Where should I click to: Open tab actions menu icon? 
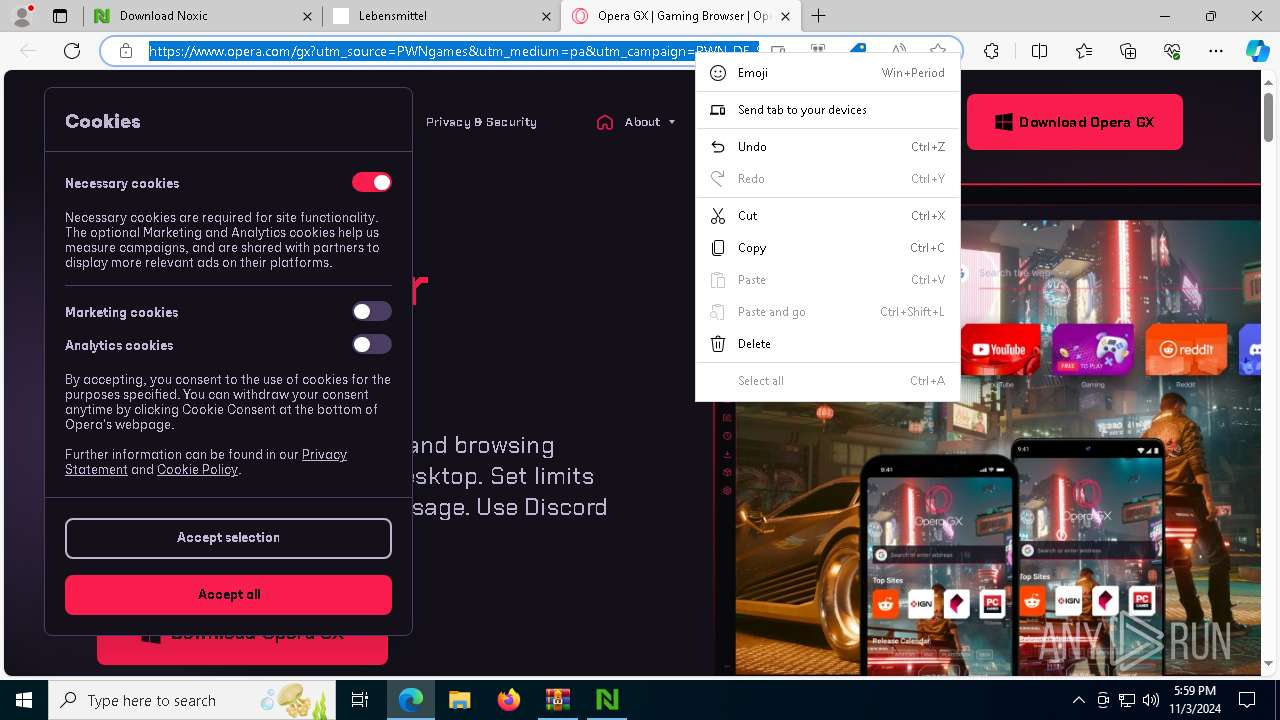click(60, 16)
